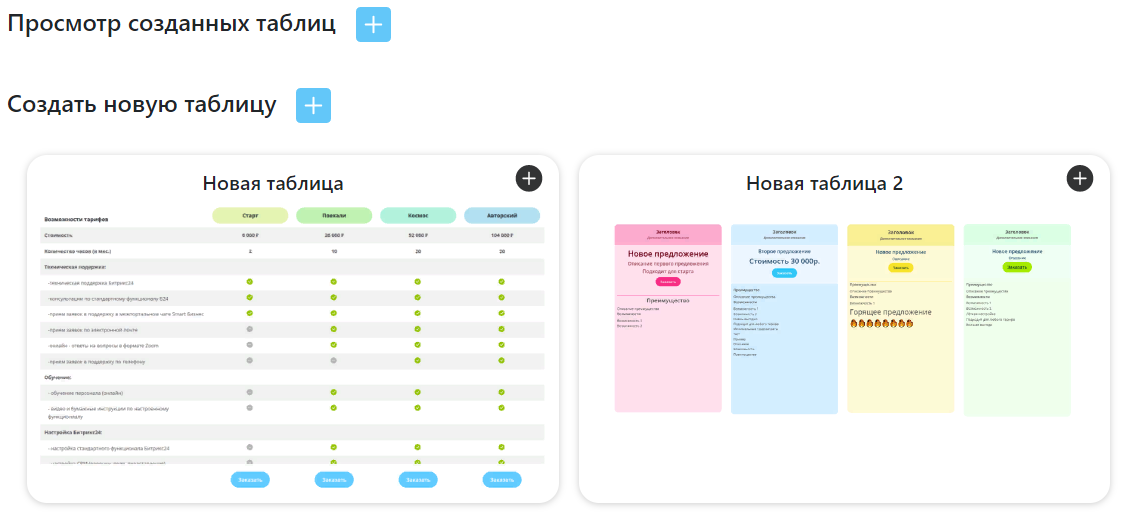The width and height of the screenshot is (1123, 527).
Task: Click Стоимость 30 000р. text in blue card
Action: [x=784, y=261]
